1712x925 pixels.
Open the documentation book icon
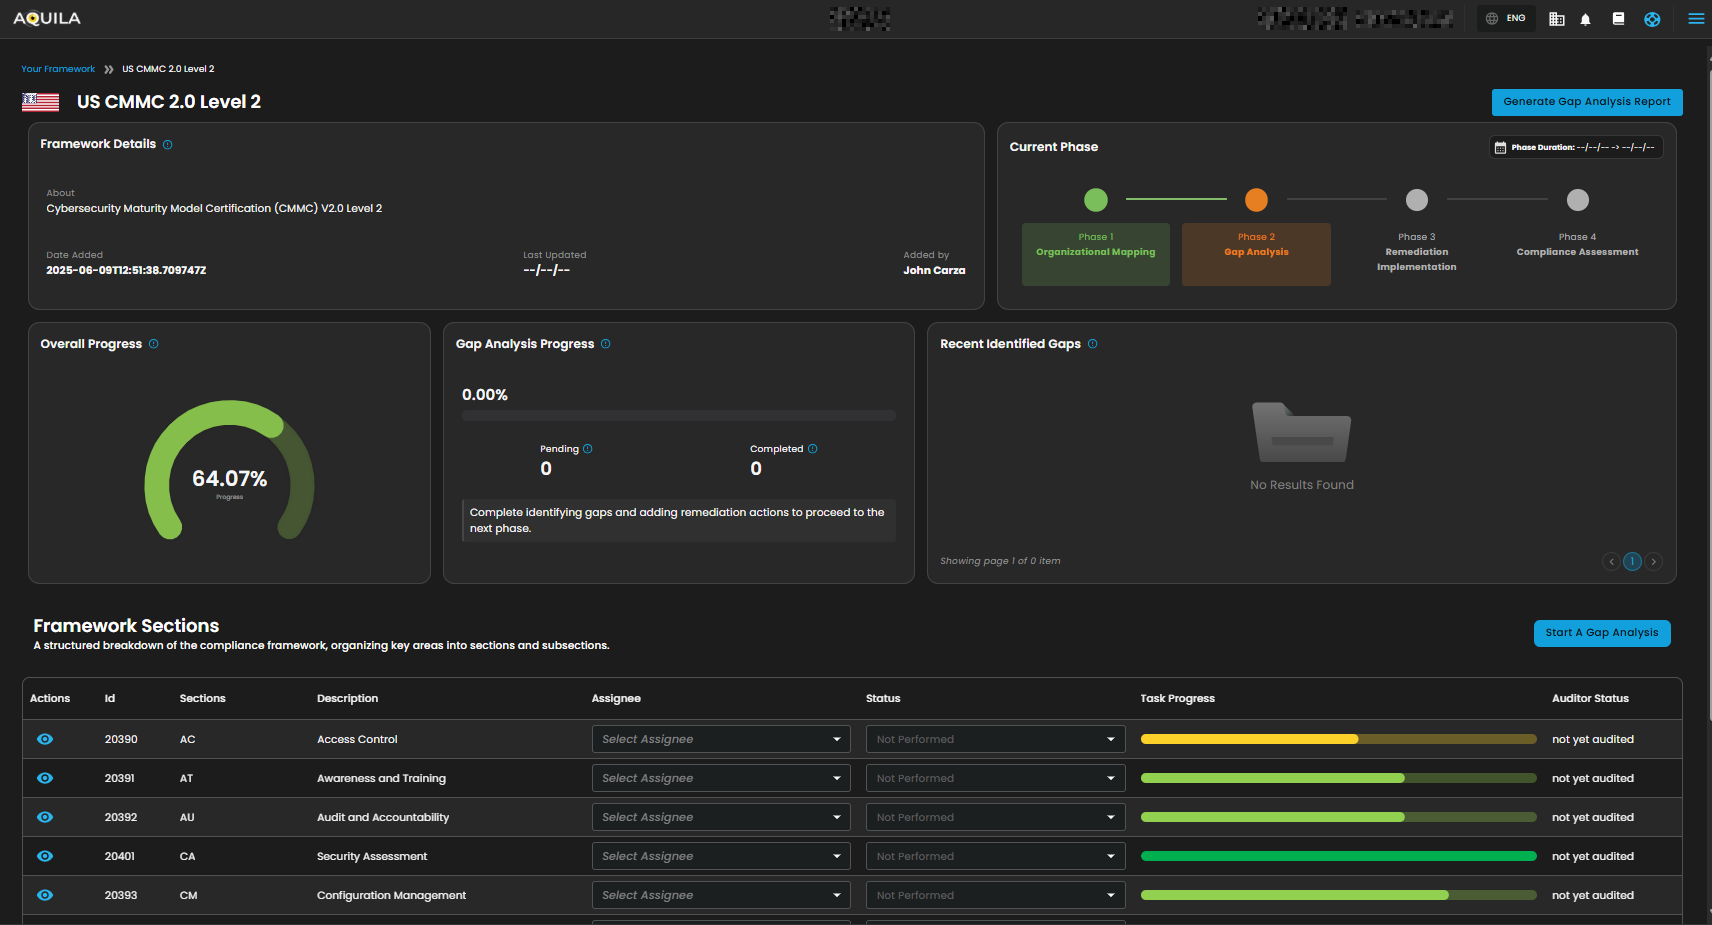(x=1618, y=19)
